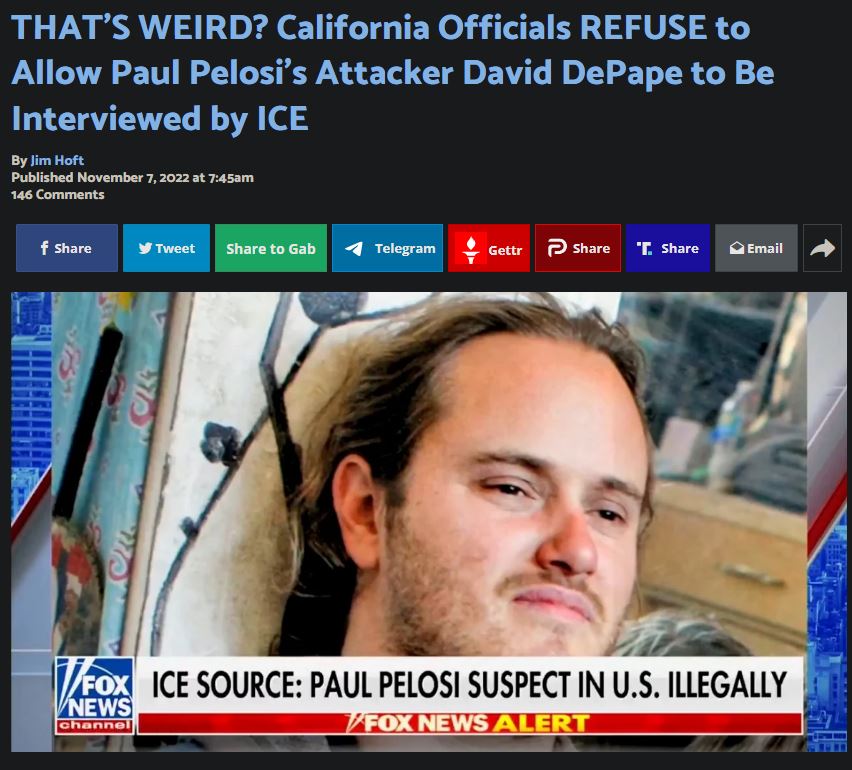
Task: Click the Twitter bird icon
Action: coord(145,248)
